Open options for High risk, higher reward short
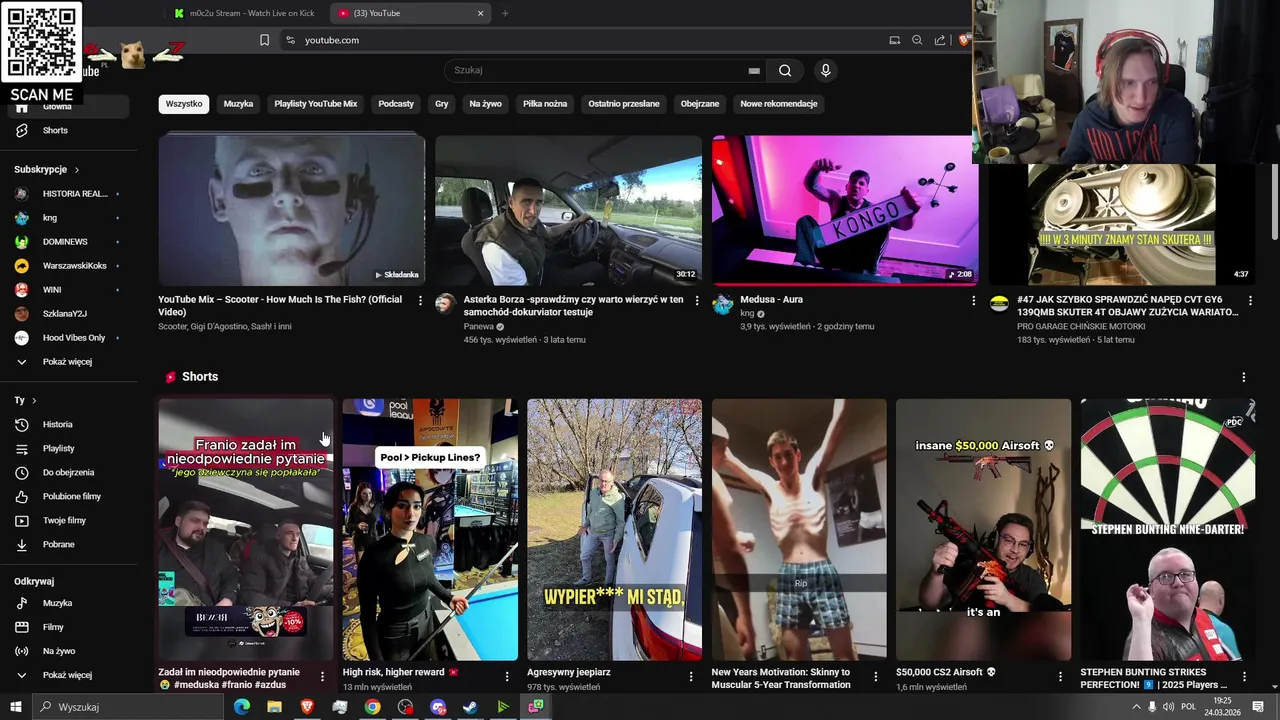The height and width of the screenshot is (720, 1280). [507, 677]
